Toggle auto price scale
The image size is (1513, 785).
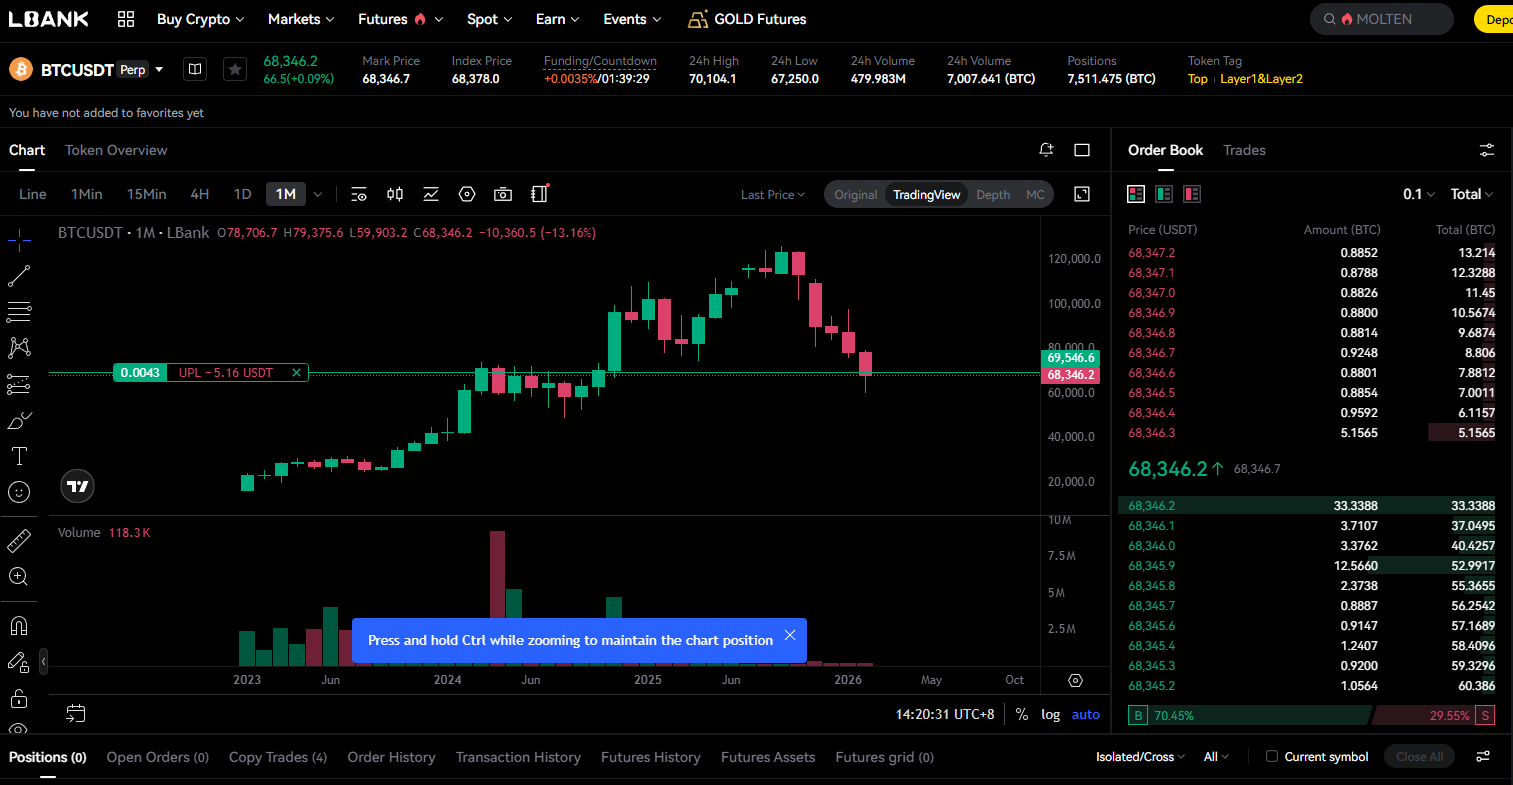click(1086, 714)
